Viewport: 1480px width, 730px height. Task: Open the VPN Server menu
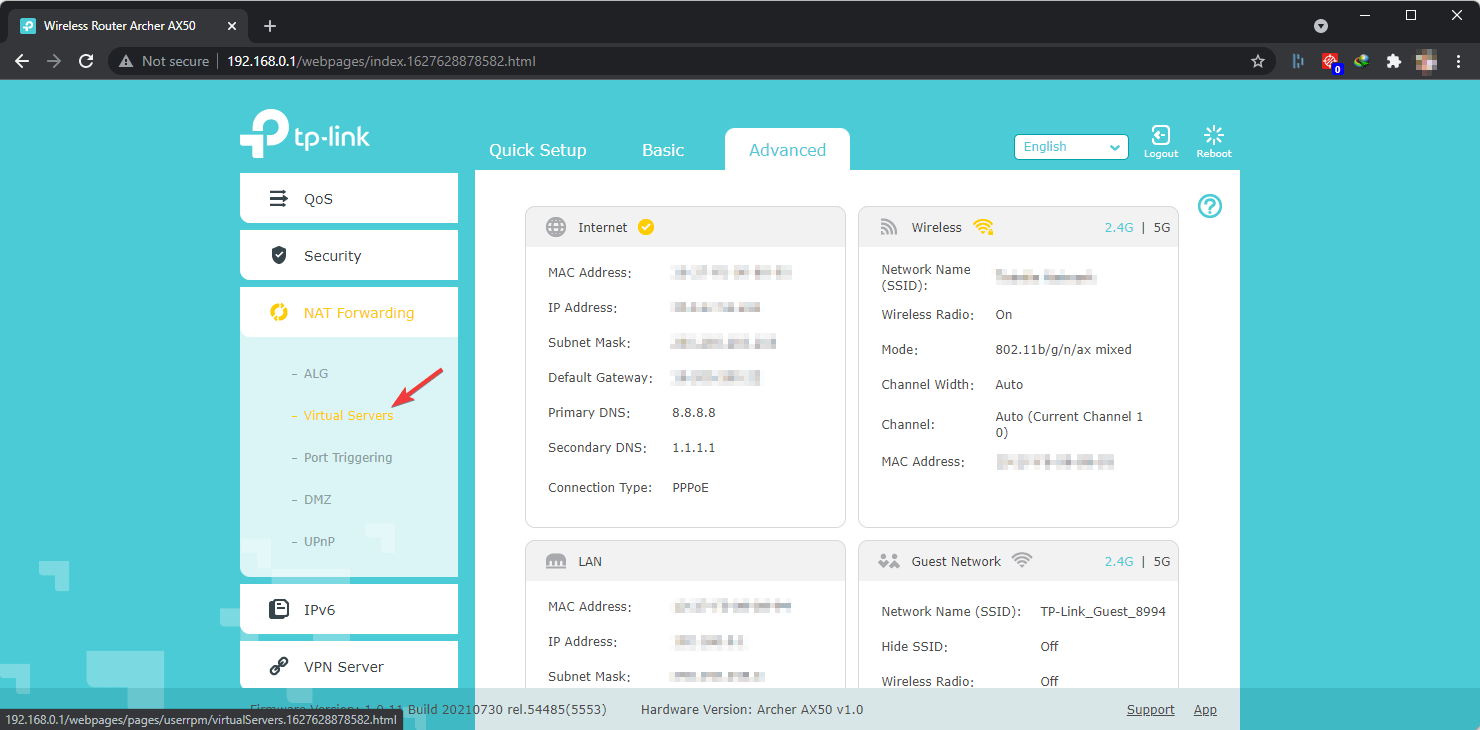(x=349, y=666)
